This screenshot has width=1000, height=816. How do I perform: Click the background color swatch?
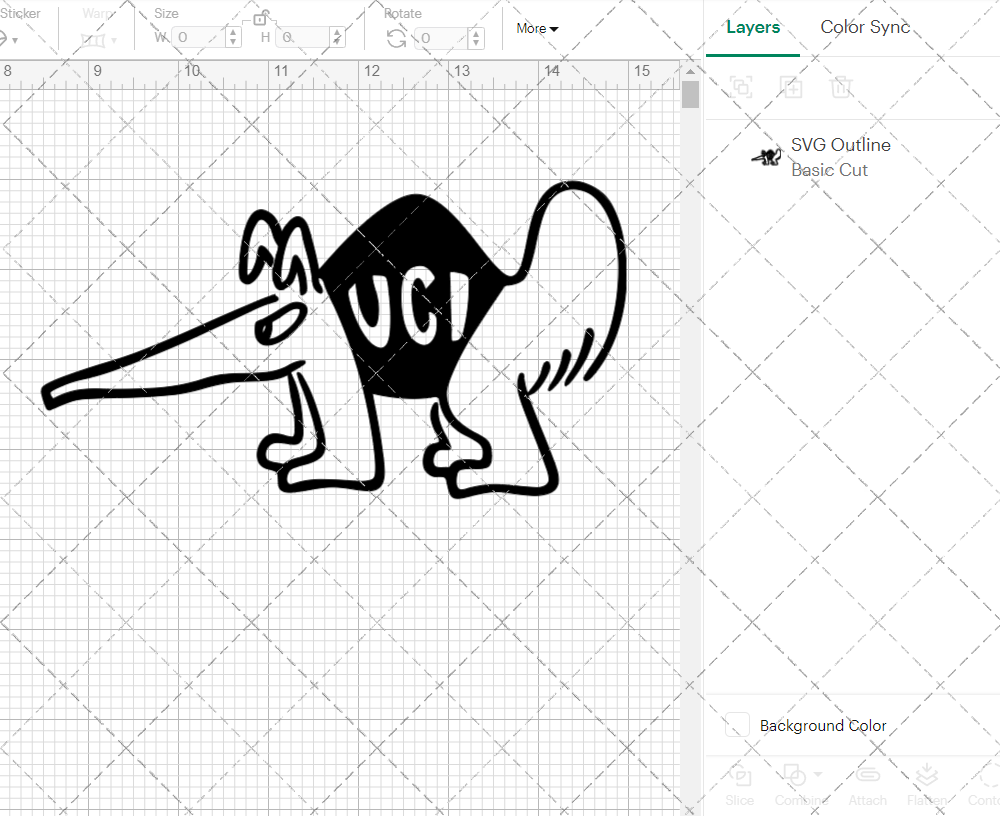[737, 725]
